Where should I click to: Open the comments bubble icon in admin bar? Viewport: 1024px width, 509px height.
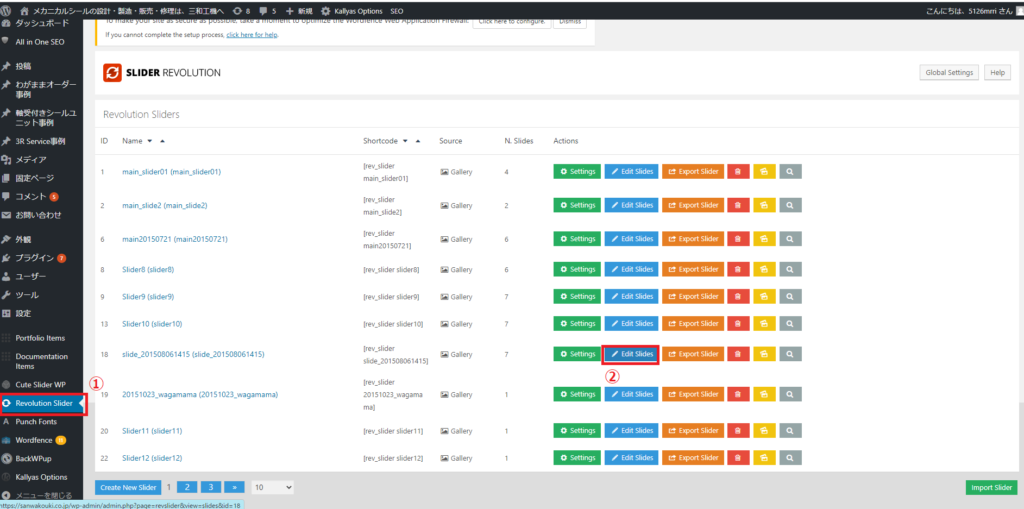(x=262, y=9)
